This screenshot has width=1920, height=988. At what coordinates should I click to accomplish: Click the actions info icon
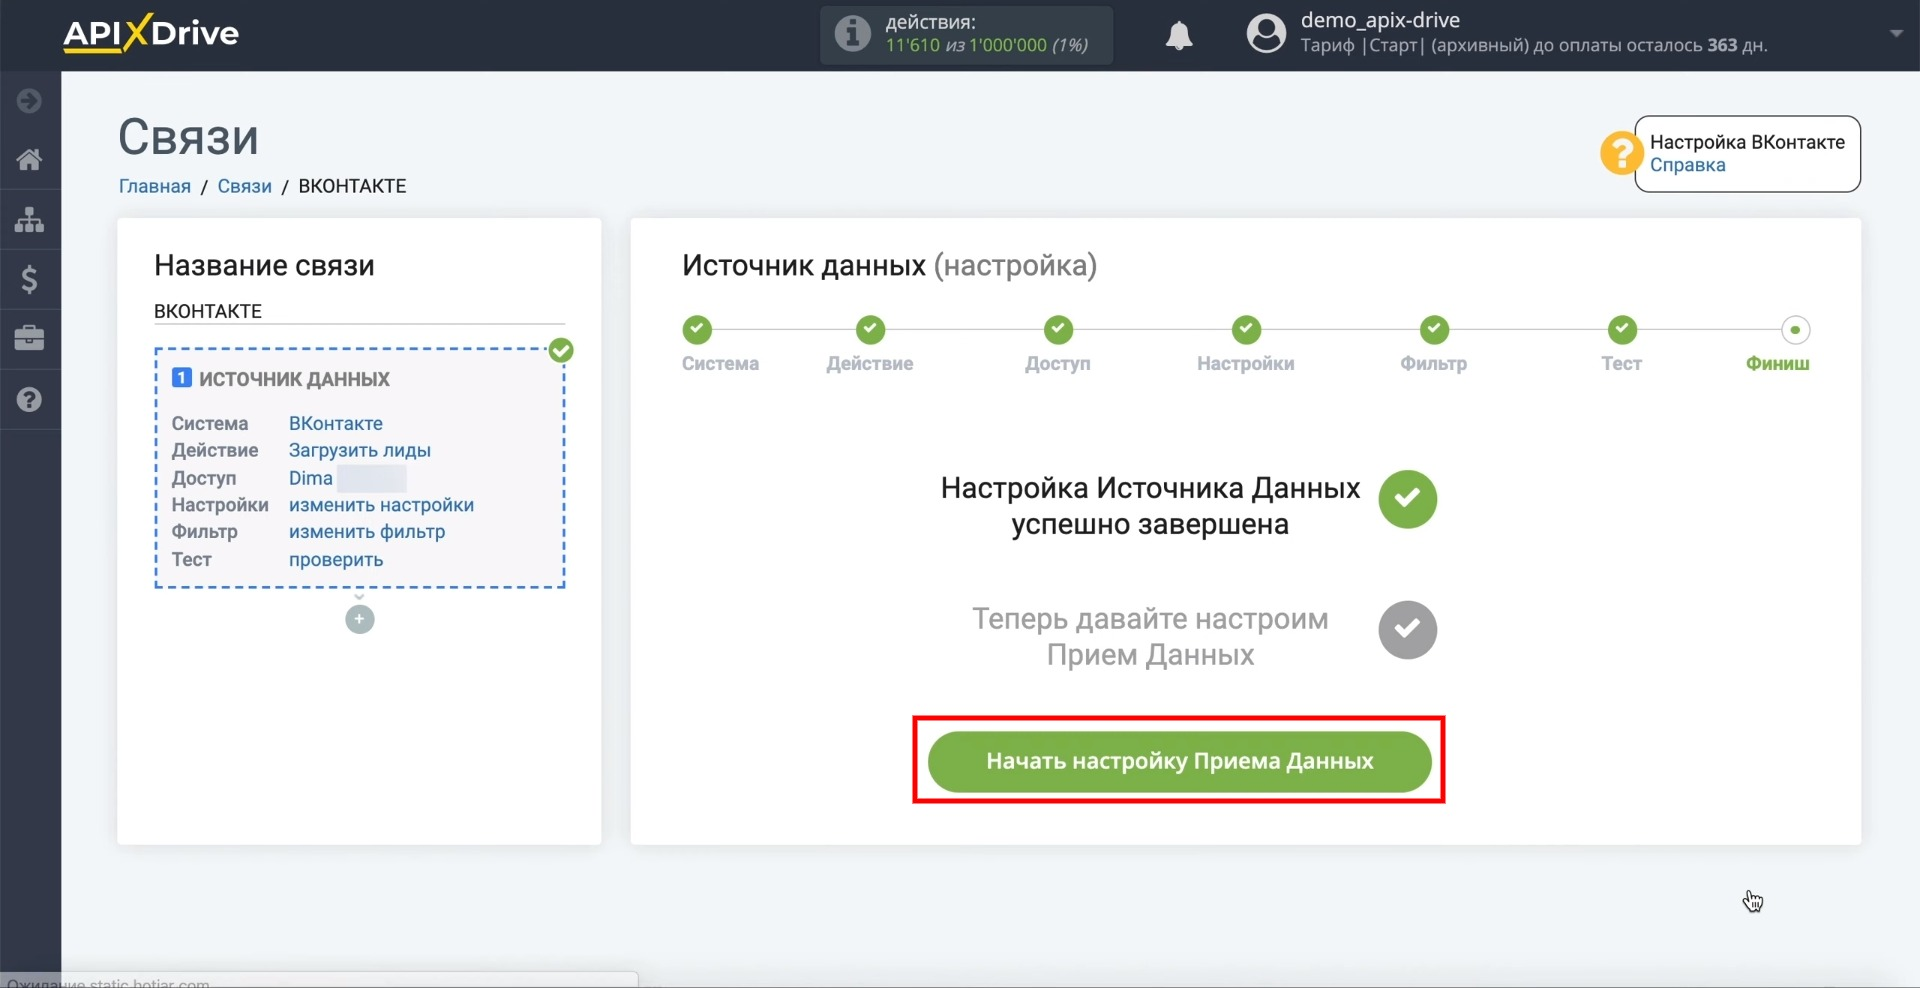click(852, 33)
